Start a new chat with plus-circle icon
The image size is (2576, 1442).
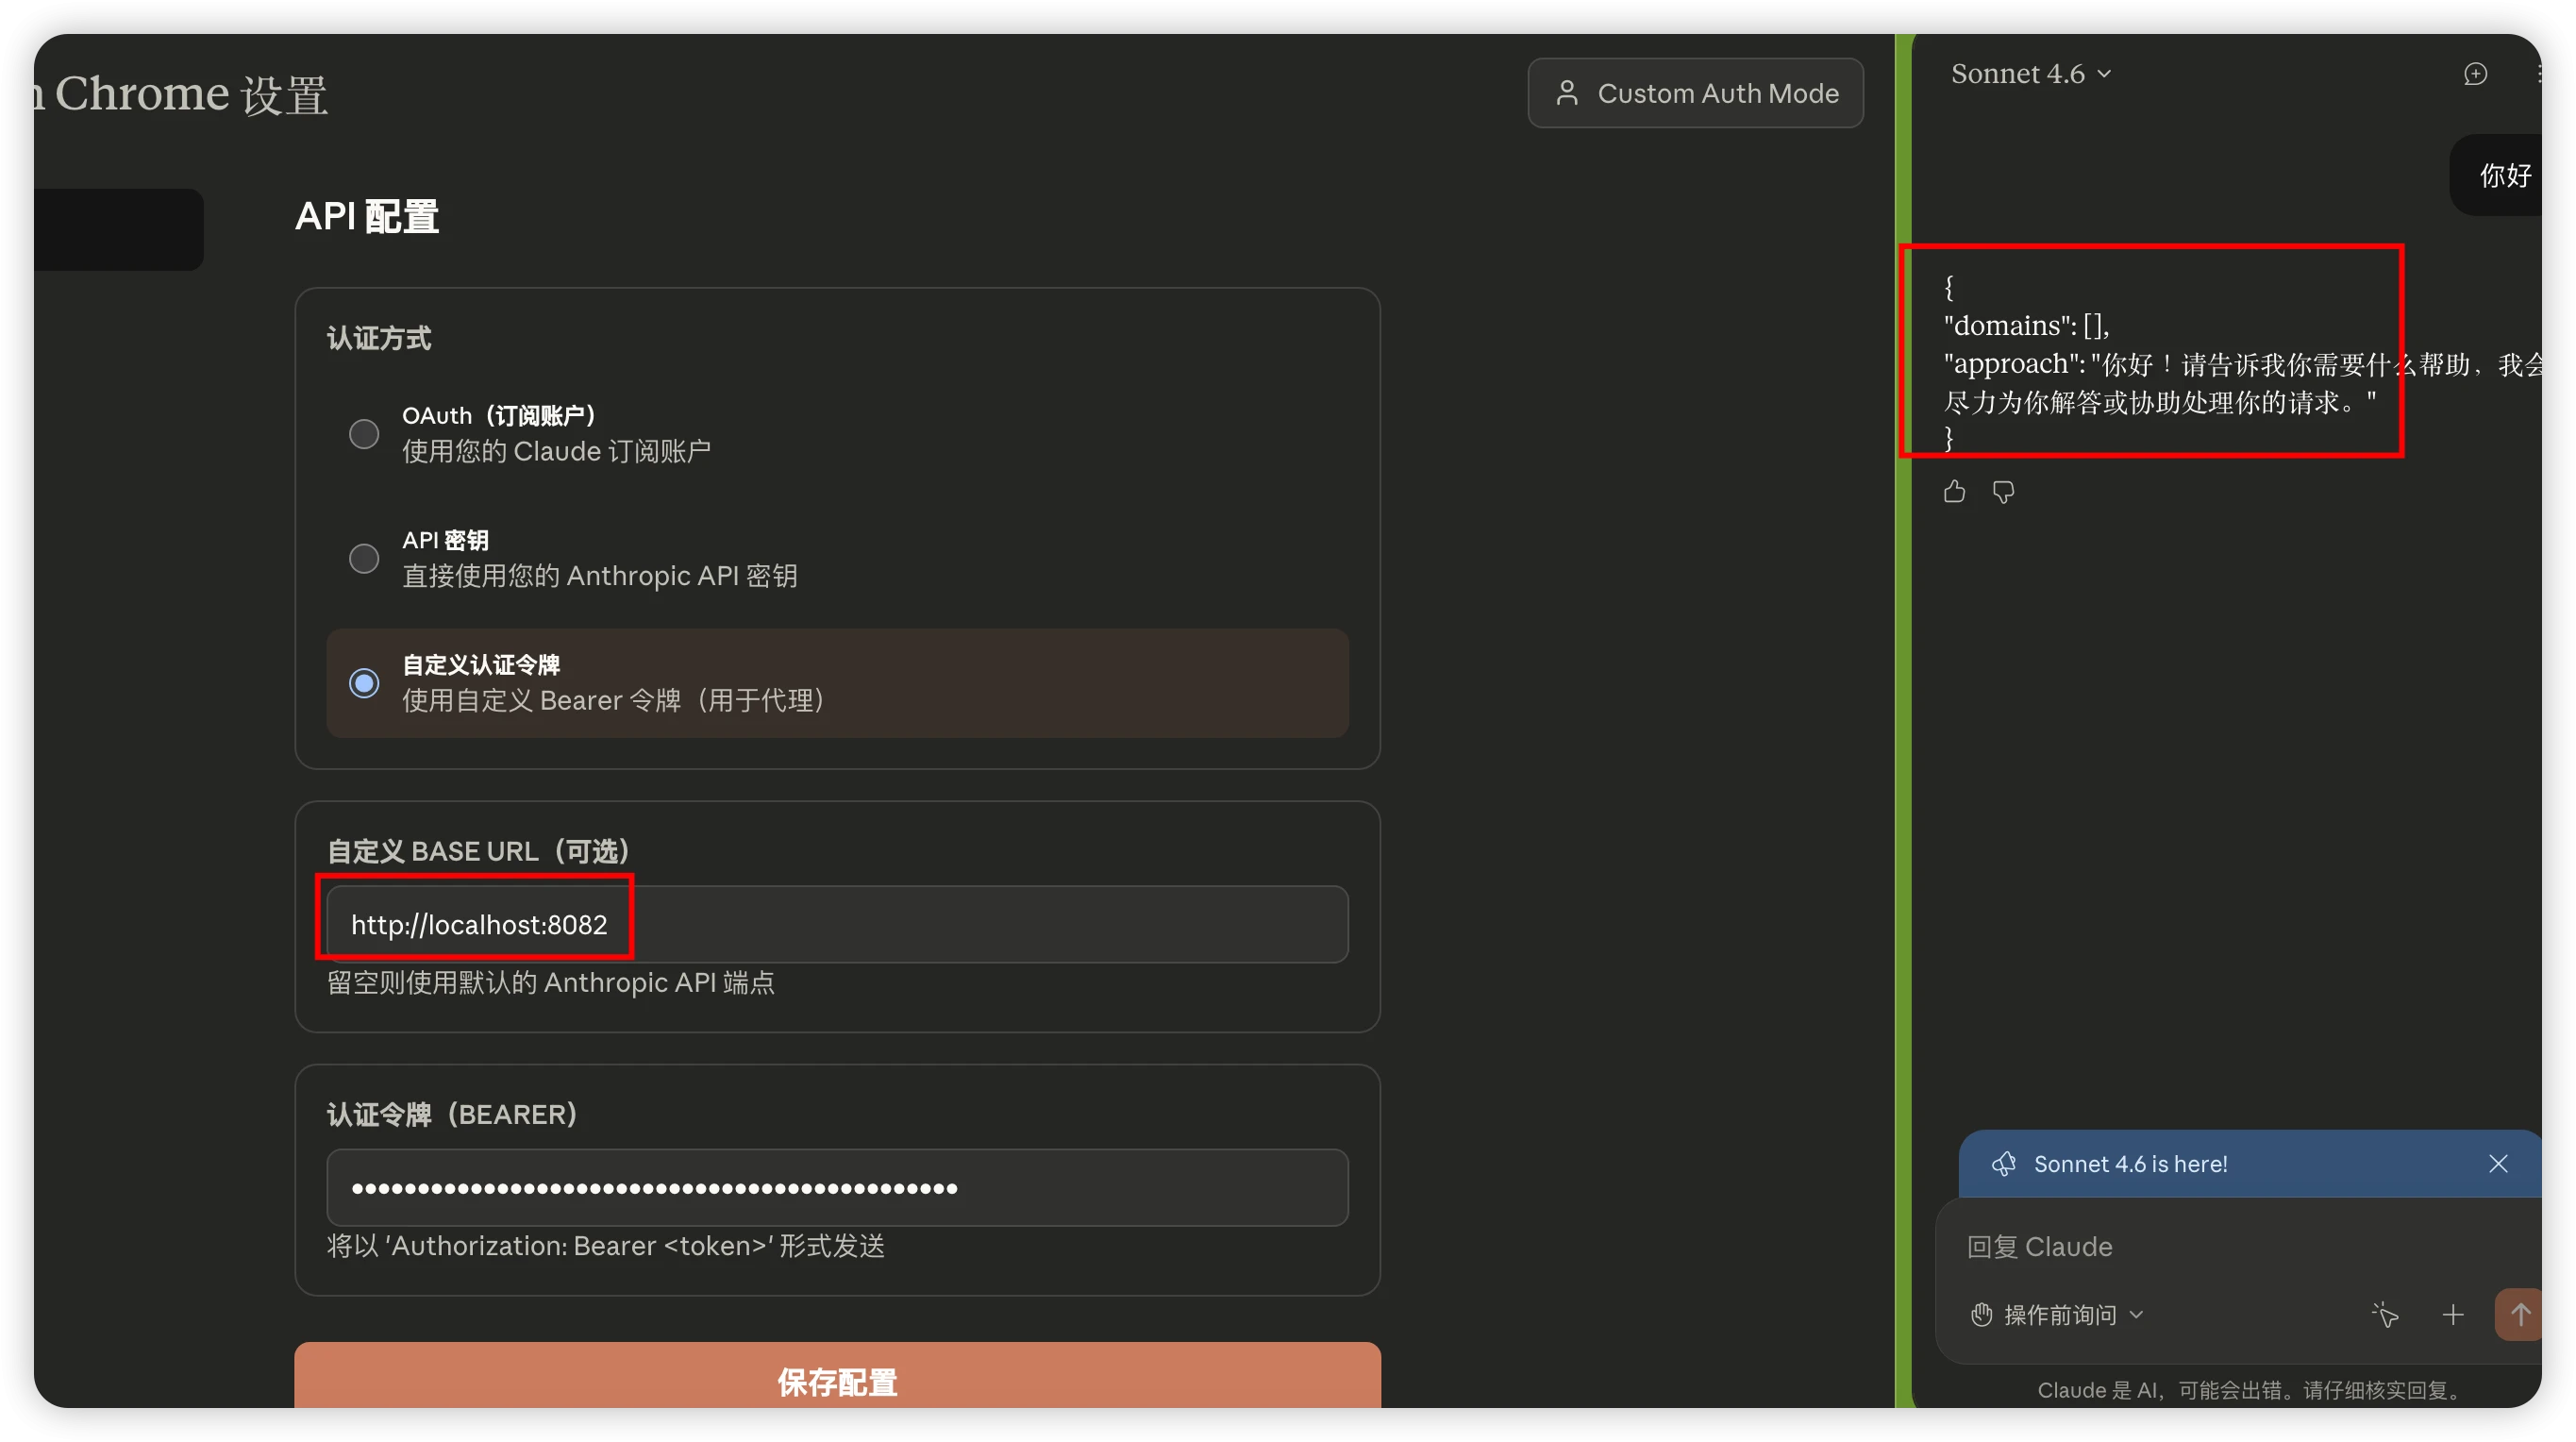click(2475, 74)
